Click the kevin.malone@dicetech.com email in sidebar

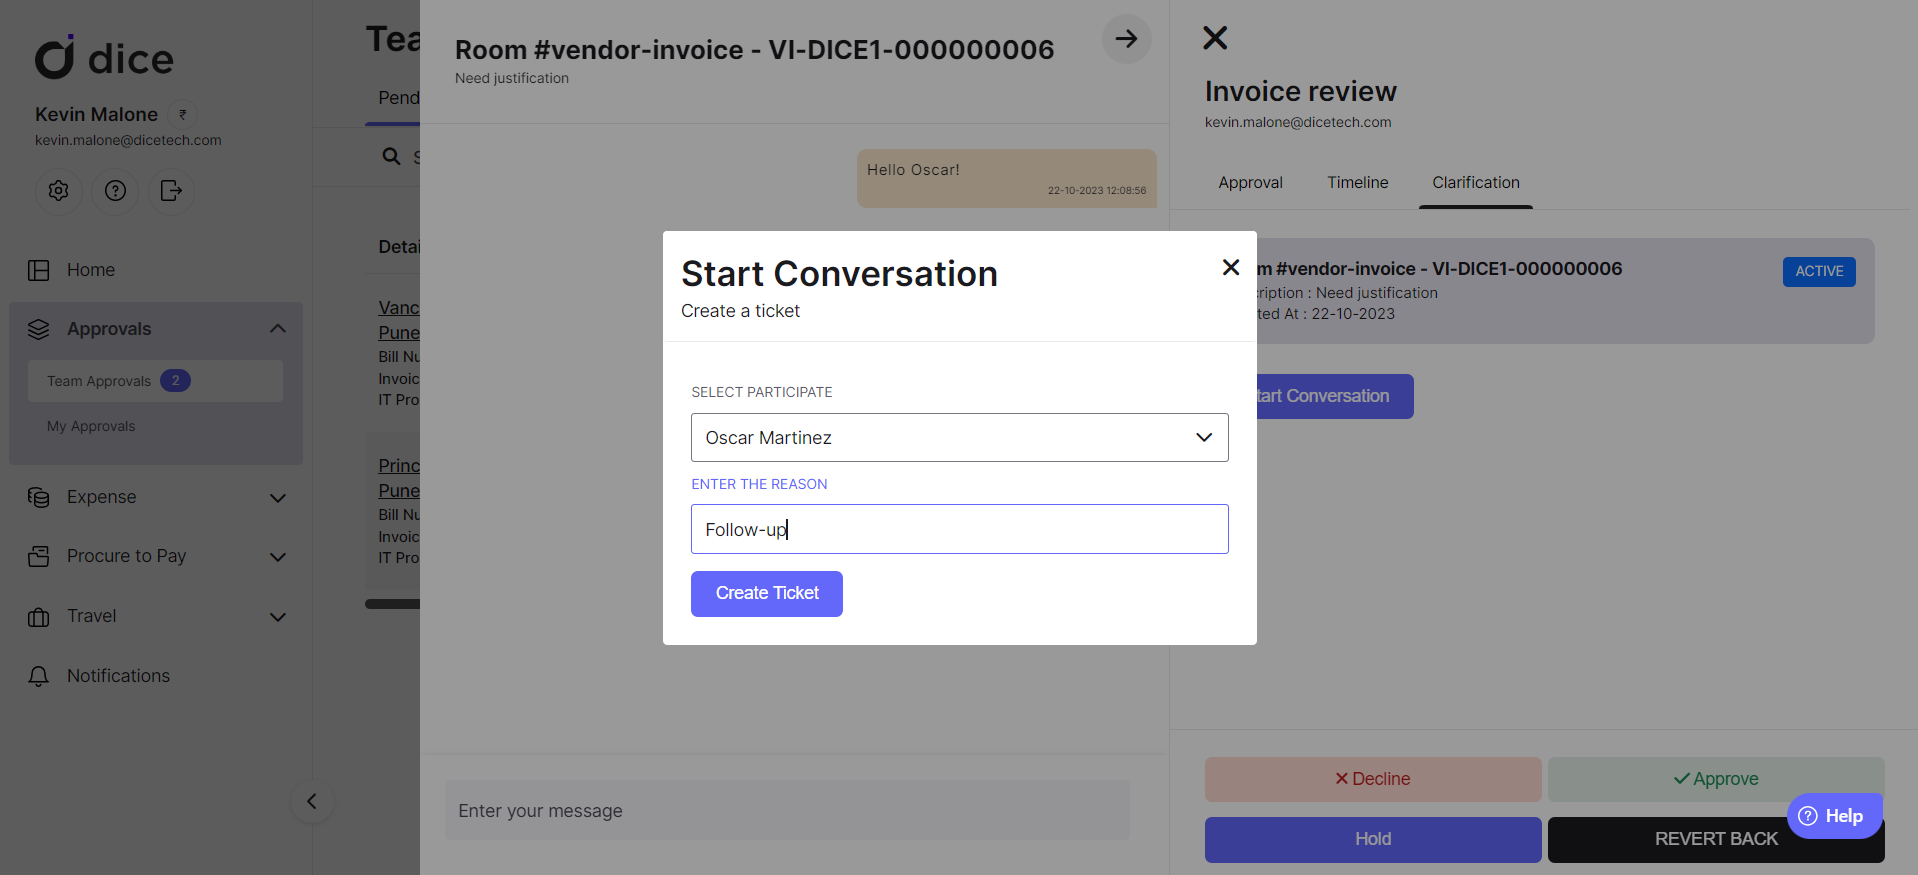128,140
